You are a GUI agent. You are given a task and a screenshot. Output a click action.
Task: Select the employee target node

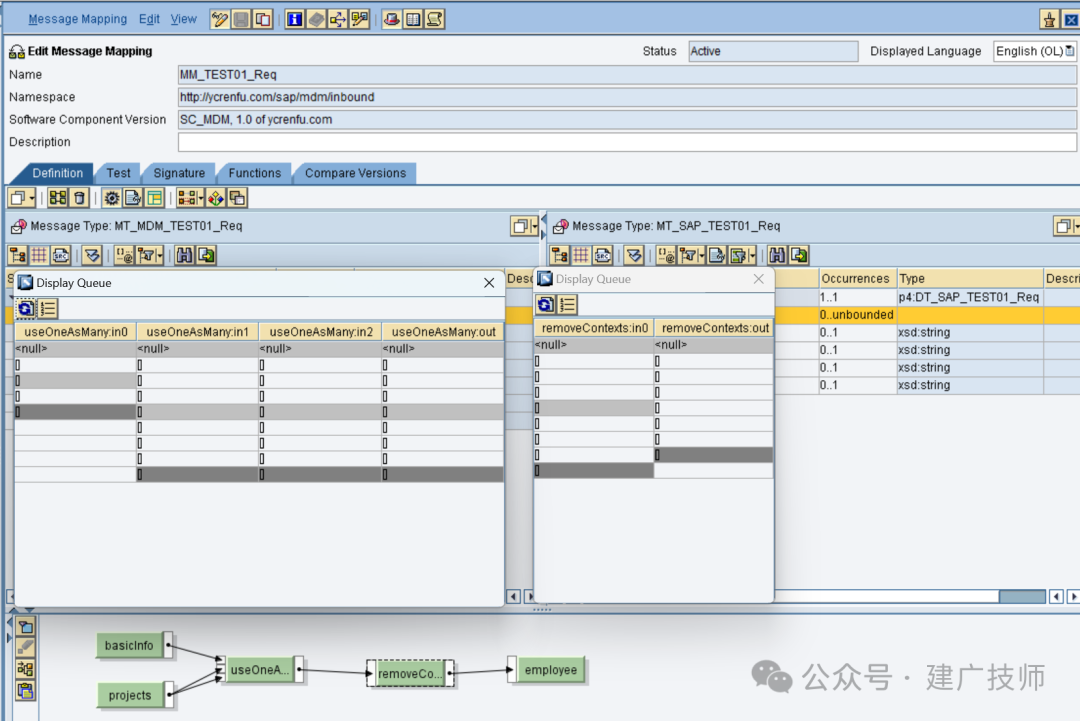(550, 669)
